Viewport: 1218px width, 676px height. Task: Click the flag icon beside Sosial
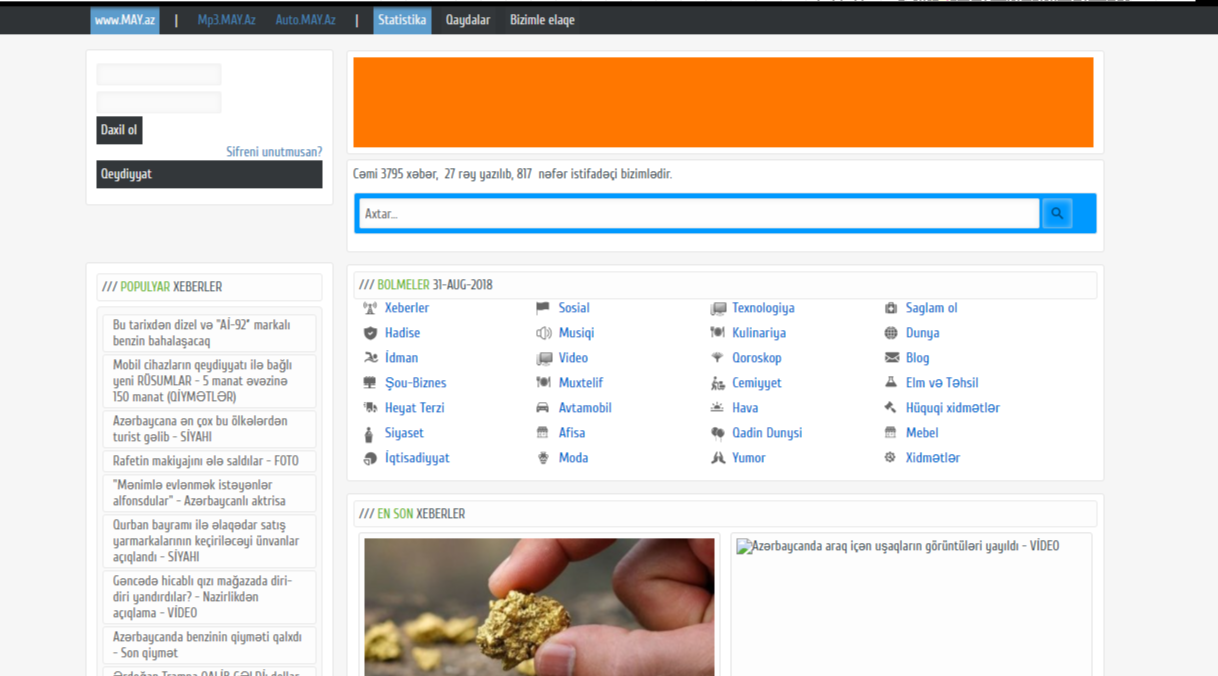pos(542,308)
